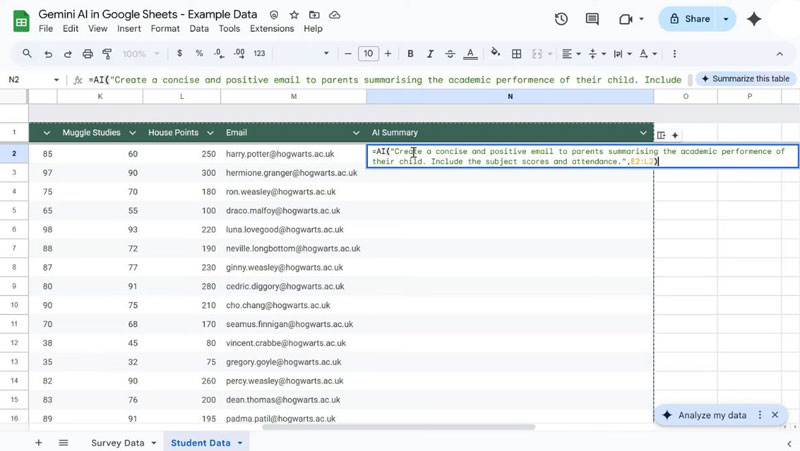Switch to the Survey Data sheet tab
The image size is (800, 451).
[117, 443]
